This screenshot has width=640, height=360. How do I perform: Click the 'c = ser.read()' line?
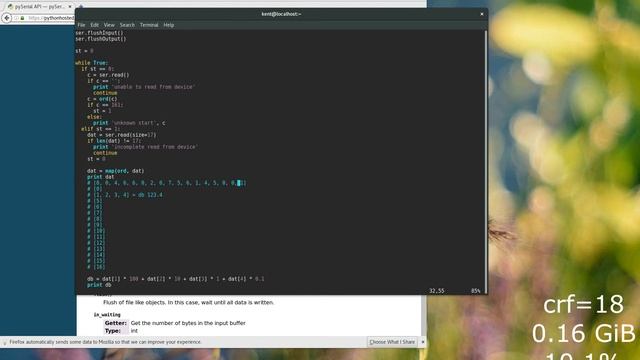tap(108, 75)
